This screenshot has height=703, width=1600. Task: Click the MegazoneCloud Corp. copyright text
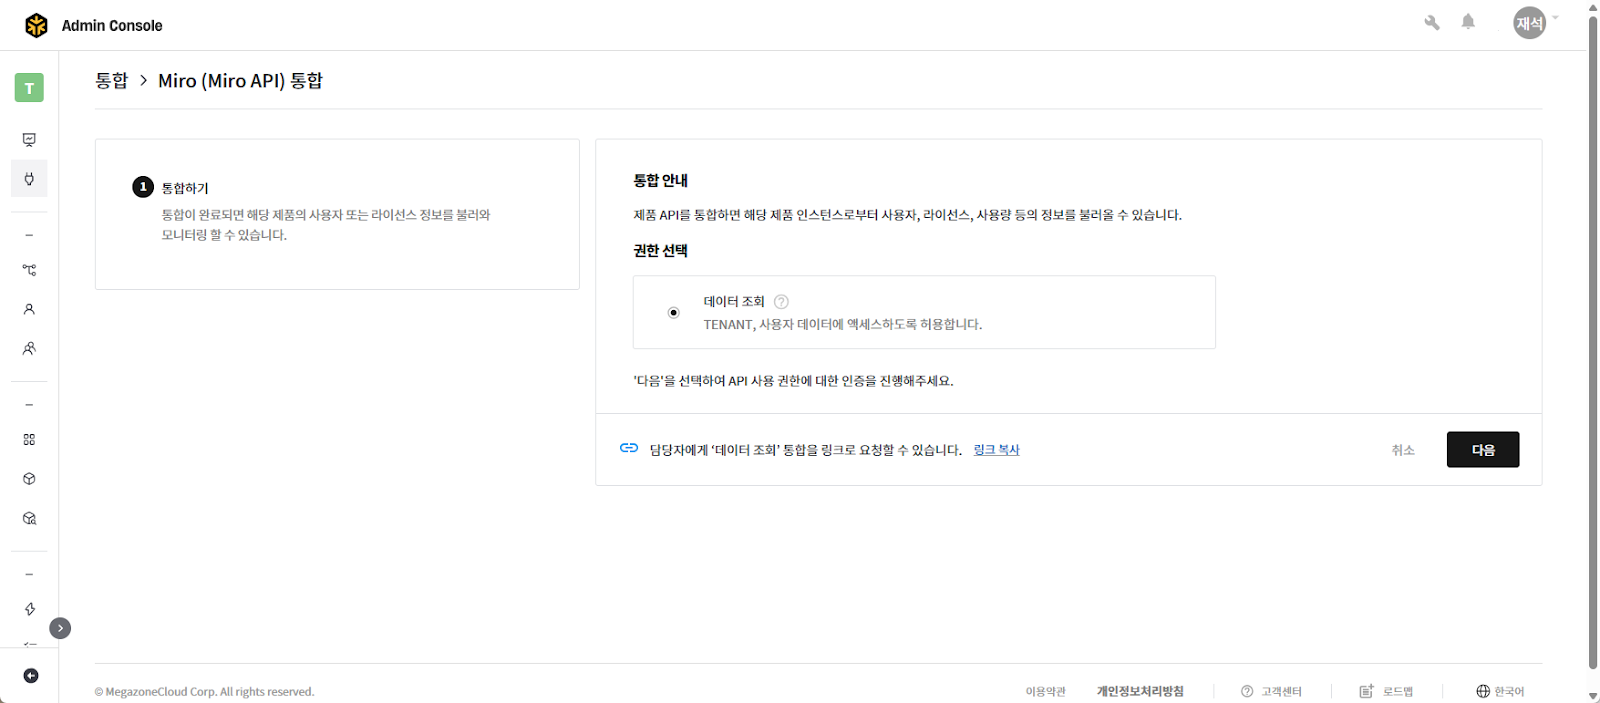(x=204, y=692)
